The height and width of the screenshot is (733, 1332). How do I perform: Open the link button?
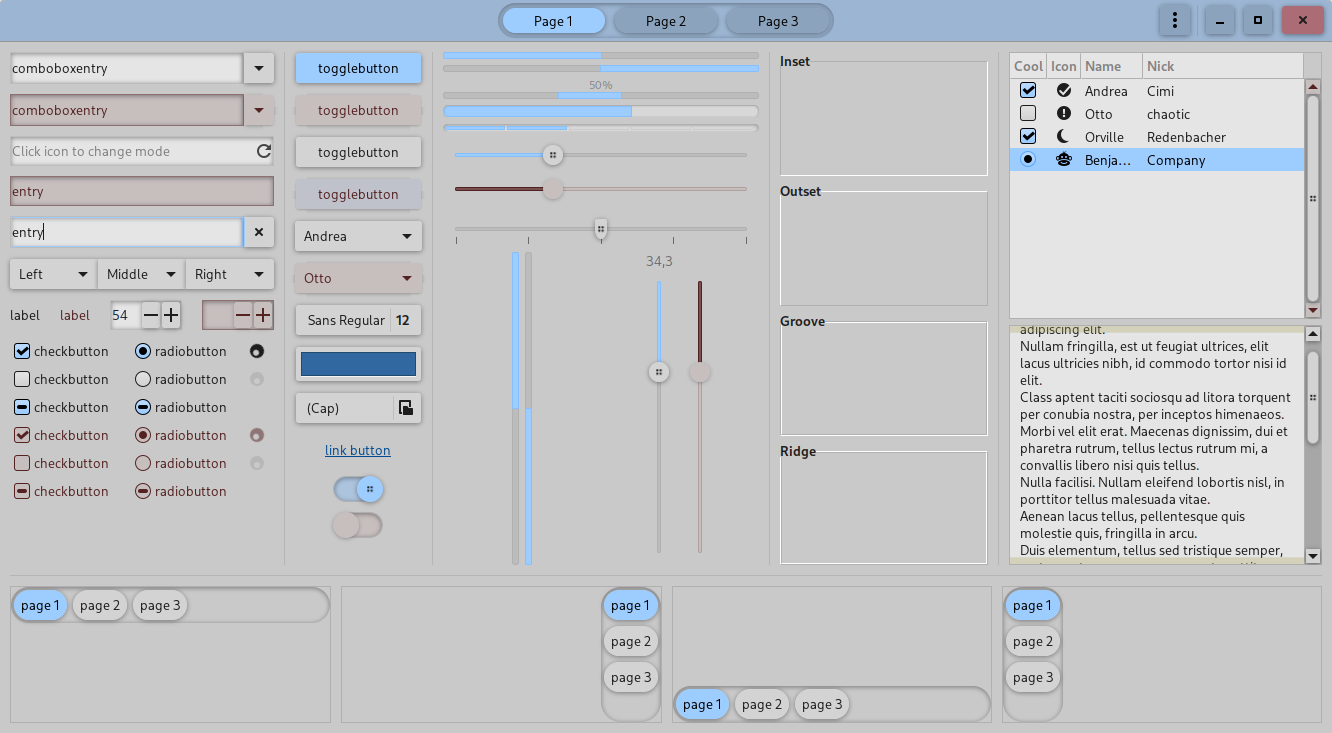(358, 450)
